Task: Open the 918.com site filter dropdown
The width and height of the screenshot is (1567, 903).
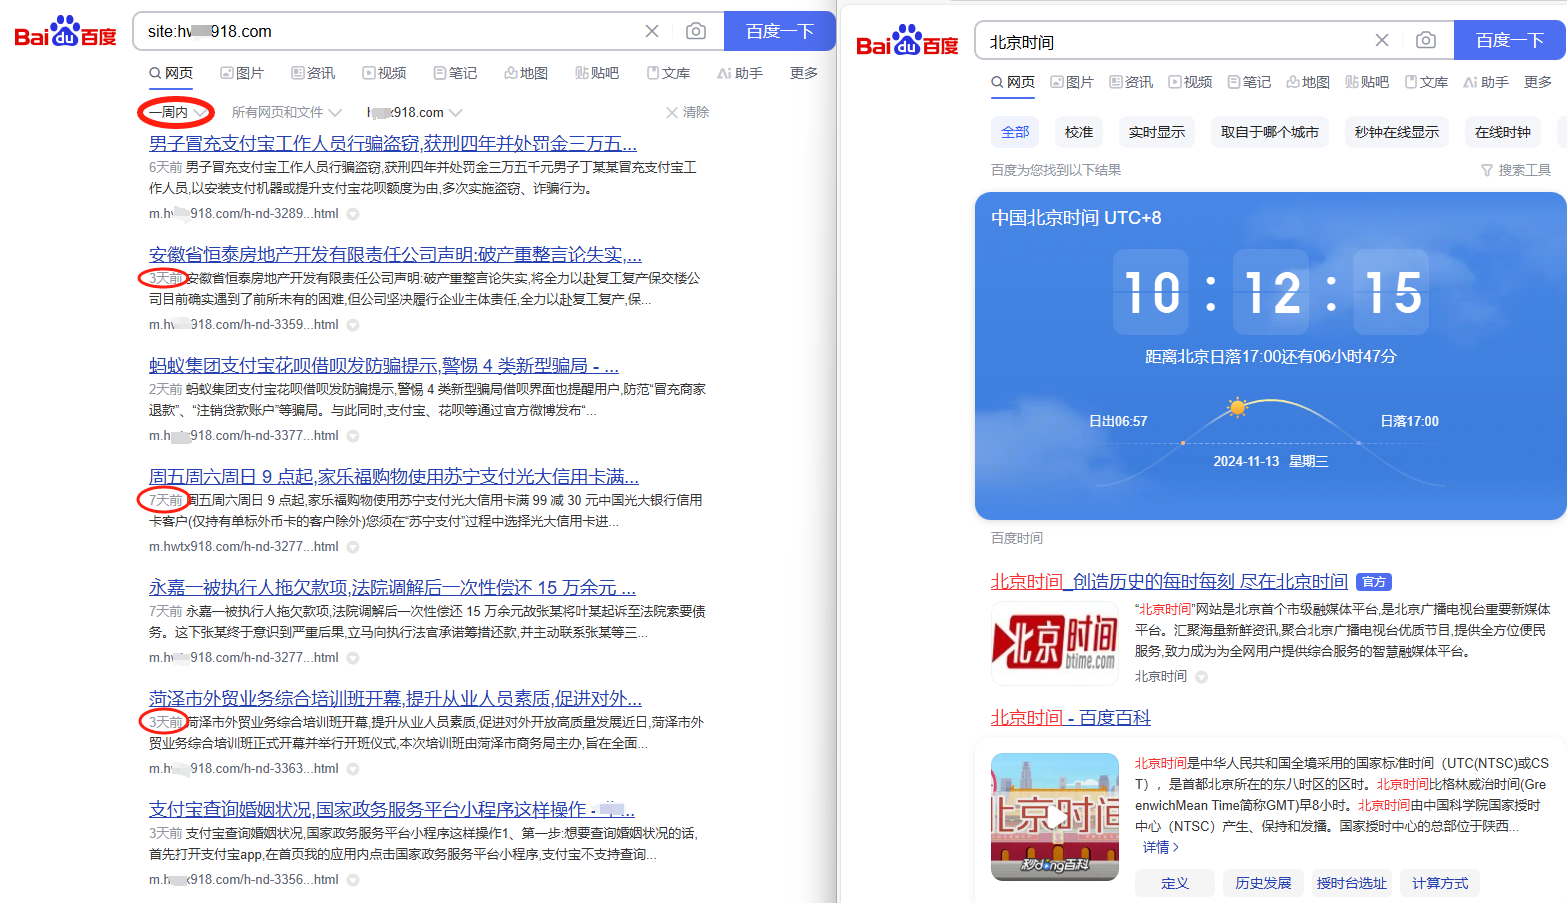Action: click(414, 112)
